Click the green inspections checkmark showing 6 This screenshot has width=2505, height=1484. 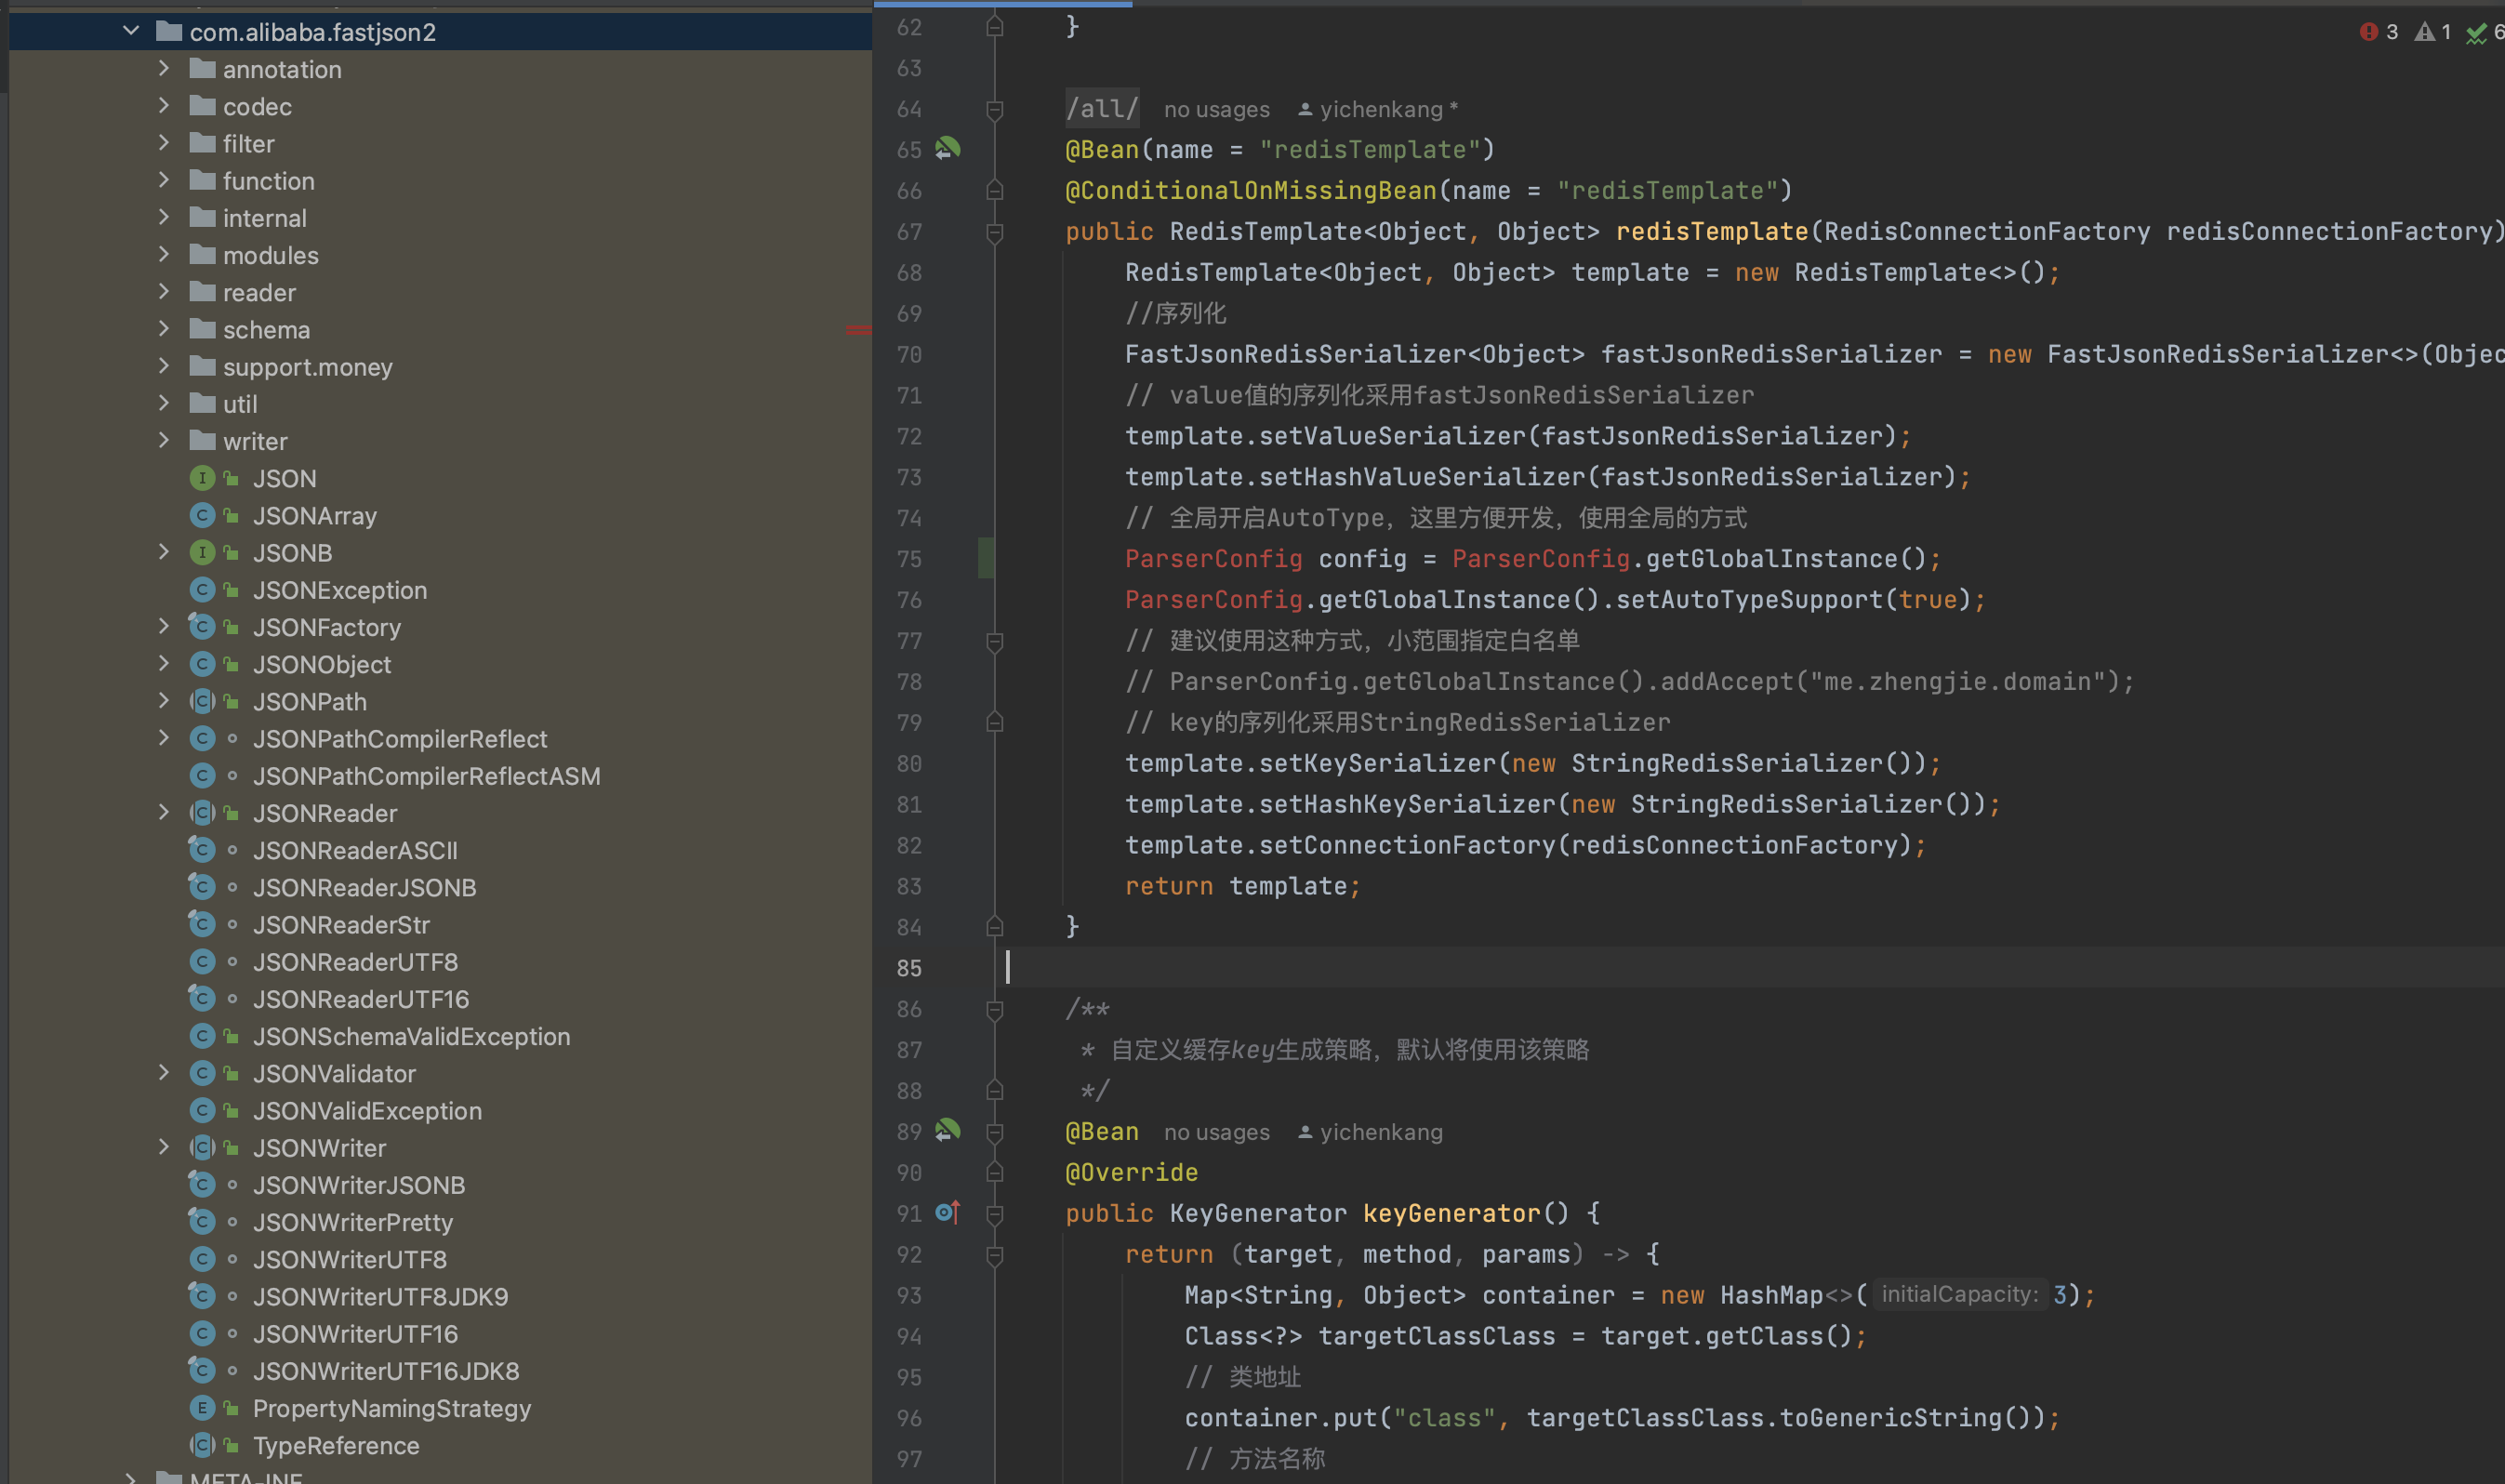(2482, 32)
